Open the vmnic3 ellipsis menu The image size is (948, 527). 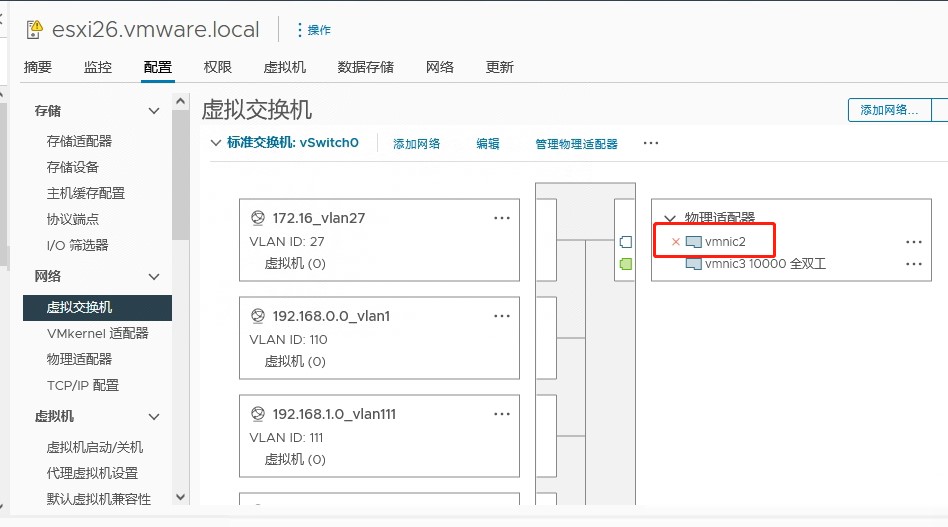point(914,264)
